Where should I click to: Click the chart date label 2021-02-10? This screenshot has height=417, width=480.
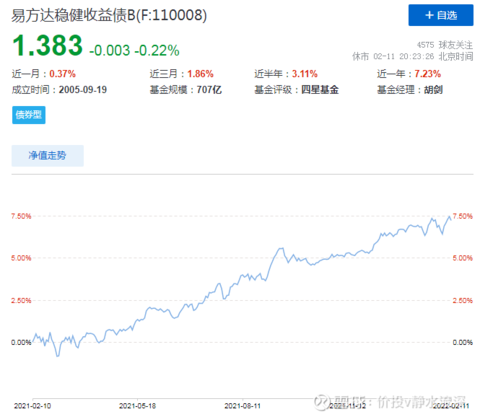click(x=32, y=406)
